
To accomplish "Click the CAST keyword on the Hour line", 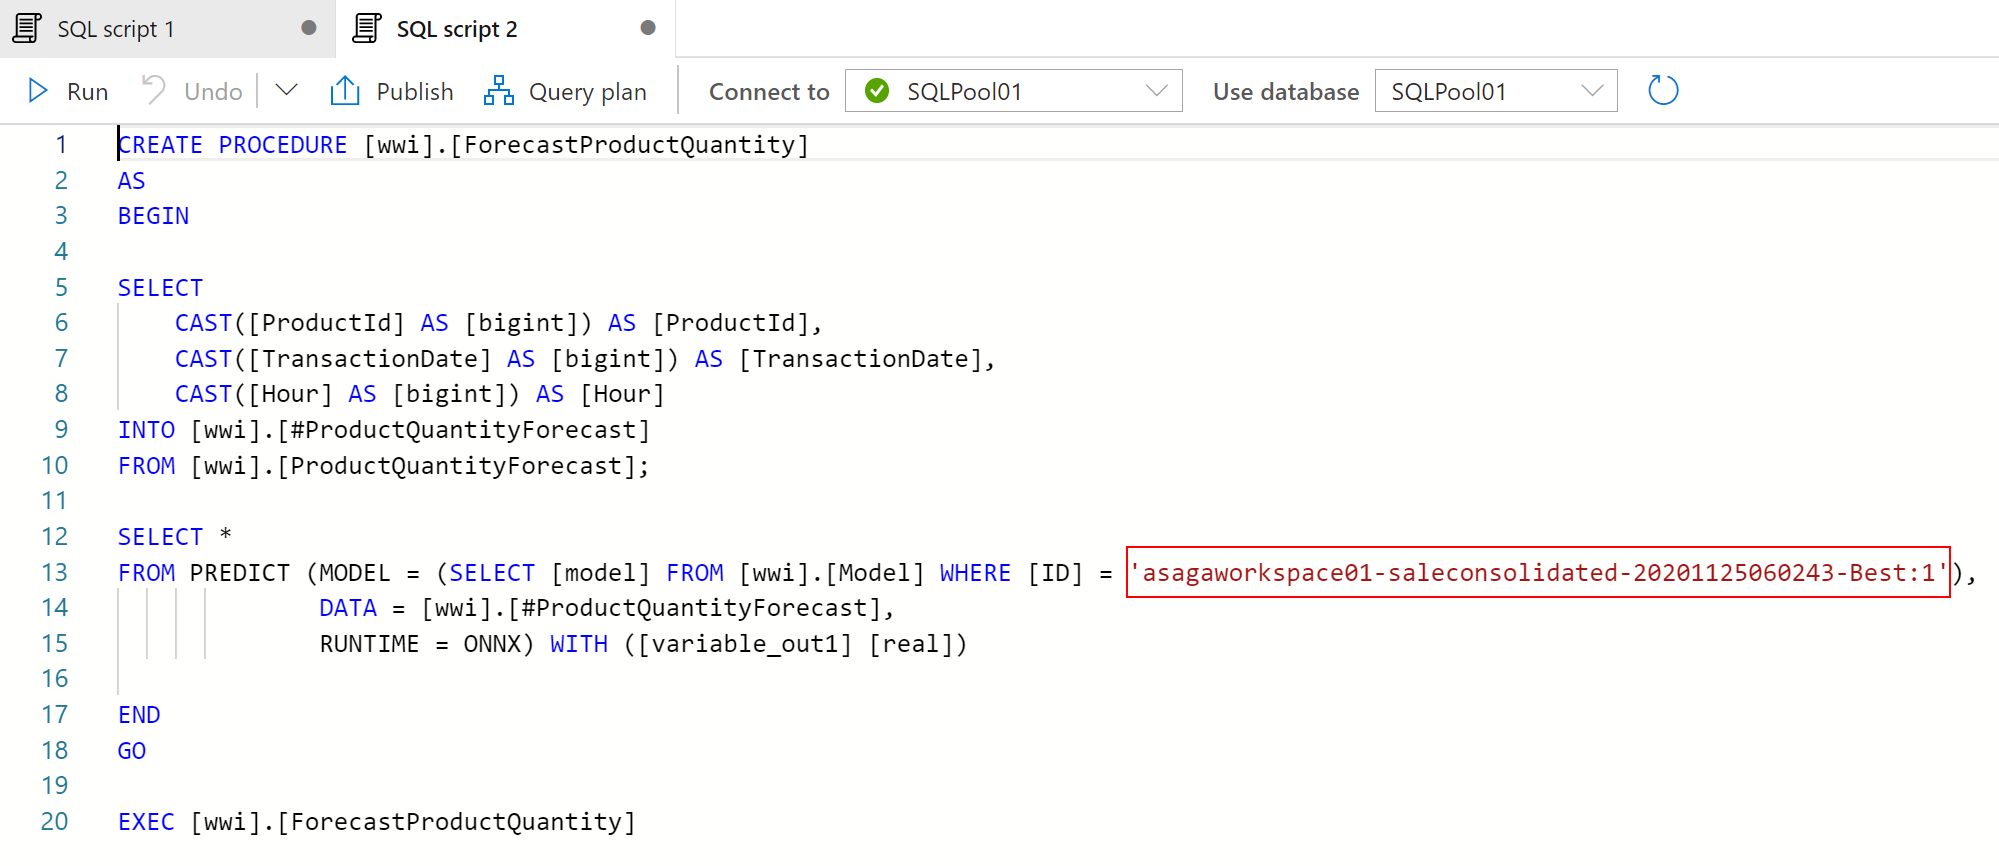I will click(x=203, y=394).
